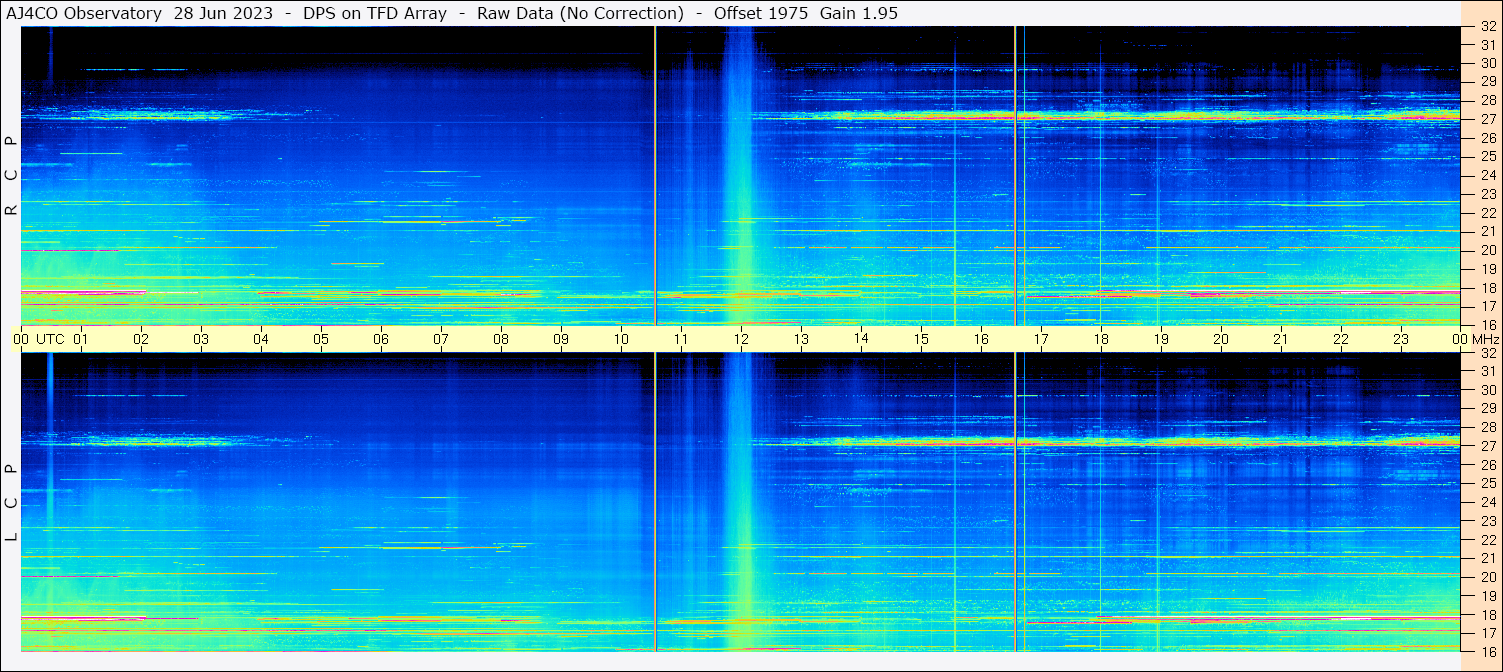Click hour 16 on the UTC time axis
The image size is (1503, 672).
981,339
